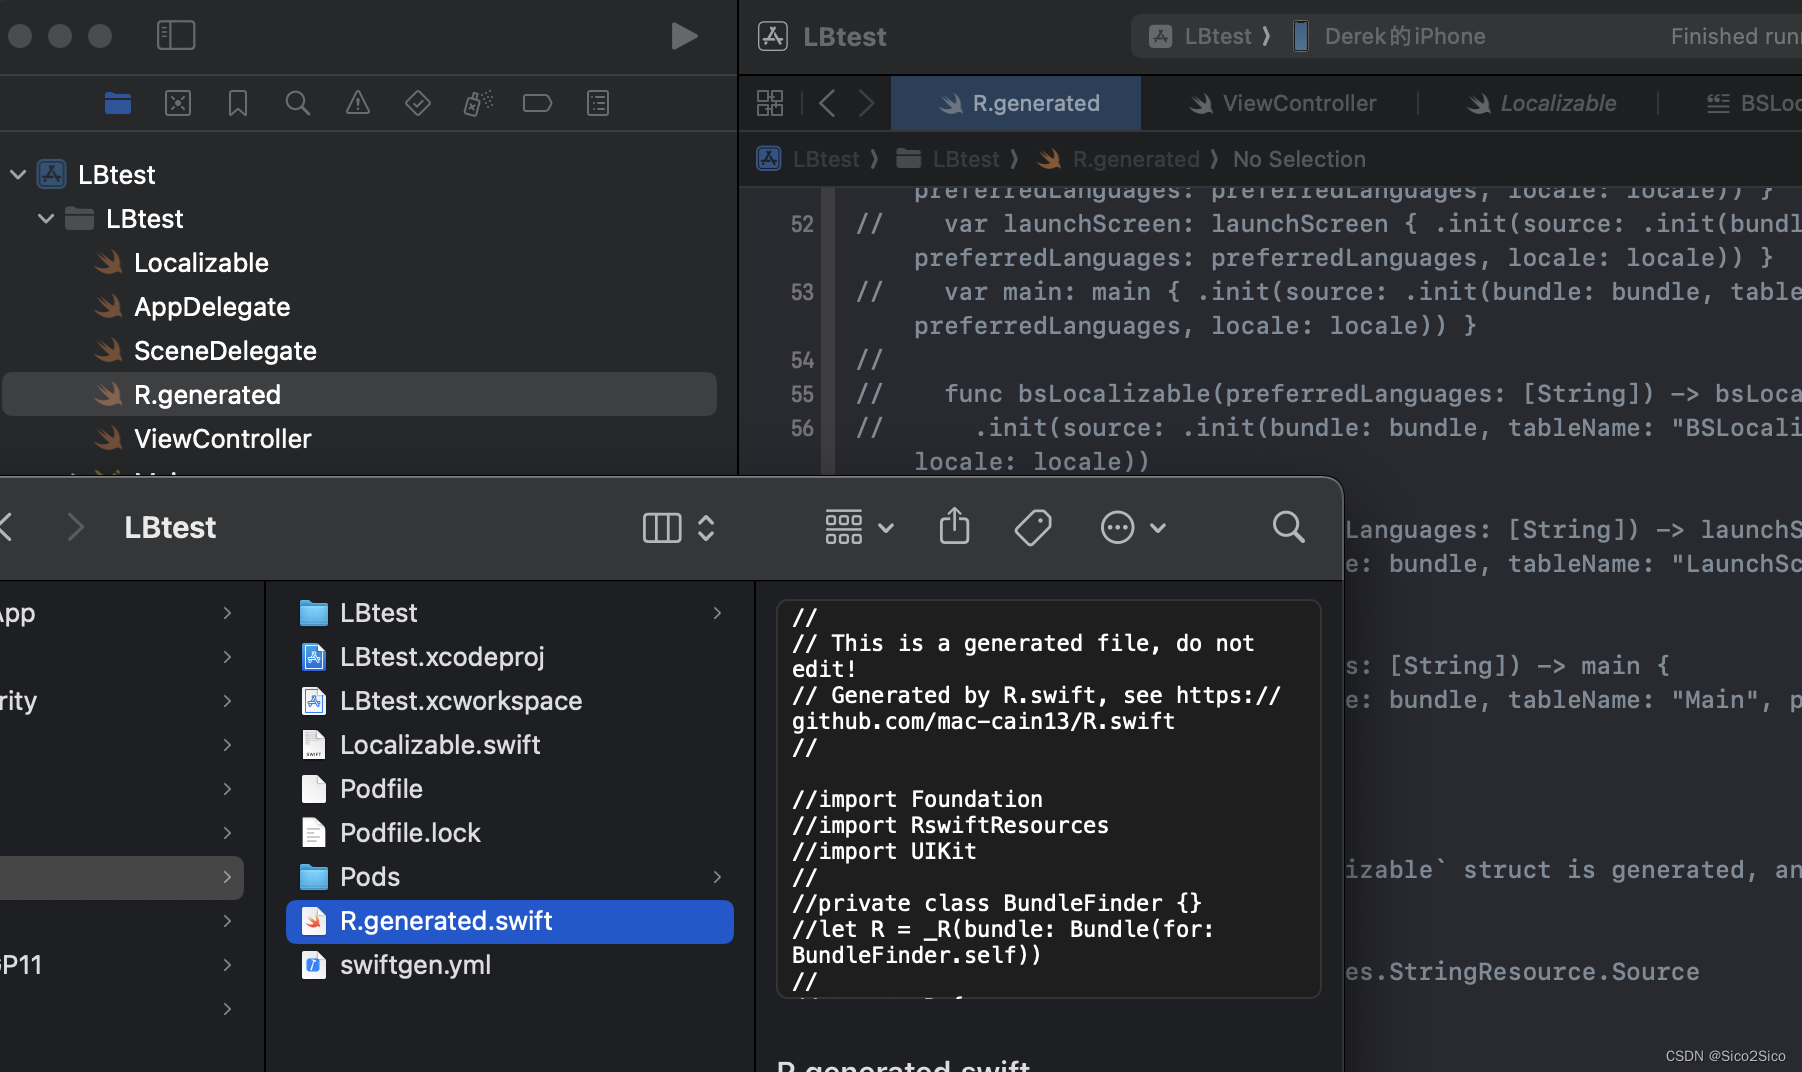Edit tags with the Finder tag icon
Image resolution: width=1802 pixels, height=1072 pixels.
(1033, 527)
